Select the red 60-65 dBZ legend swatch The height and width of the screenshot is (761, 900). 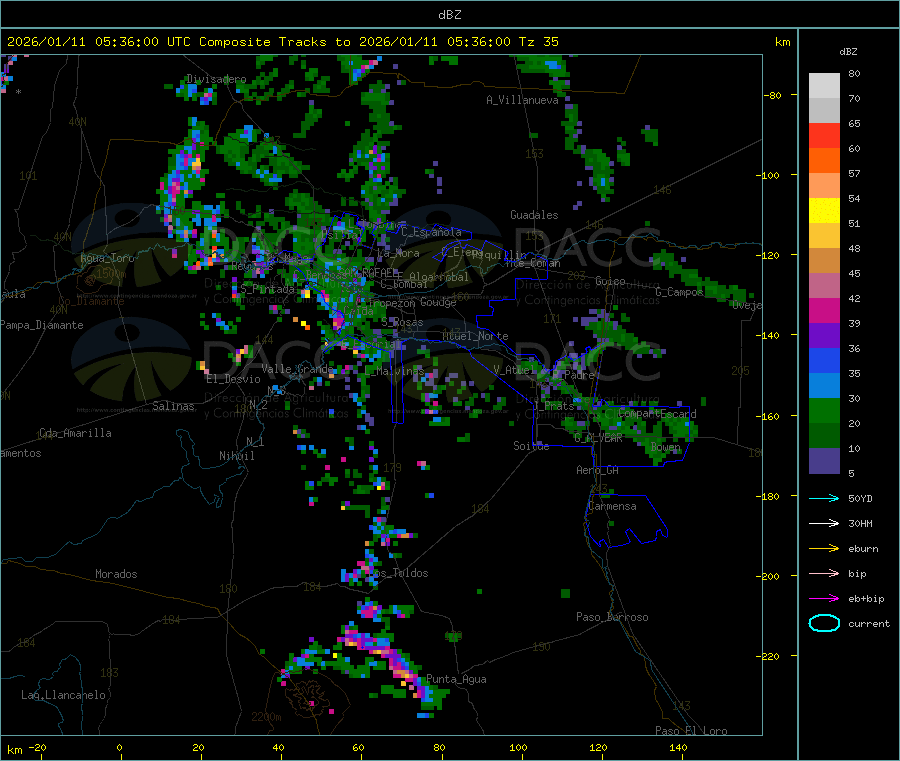click(x=824, y=135)
